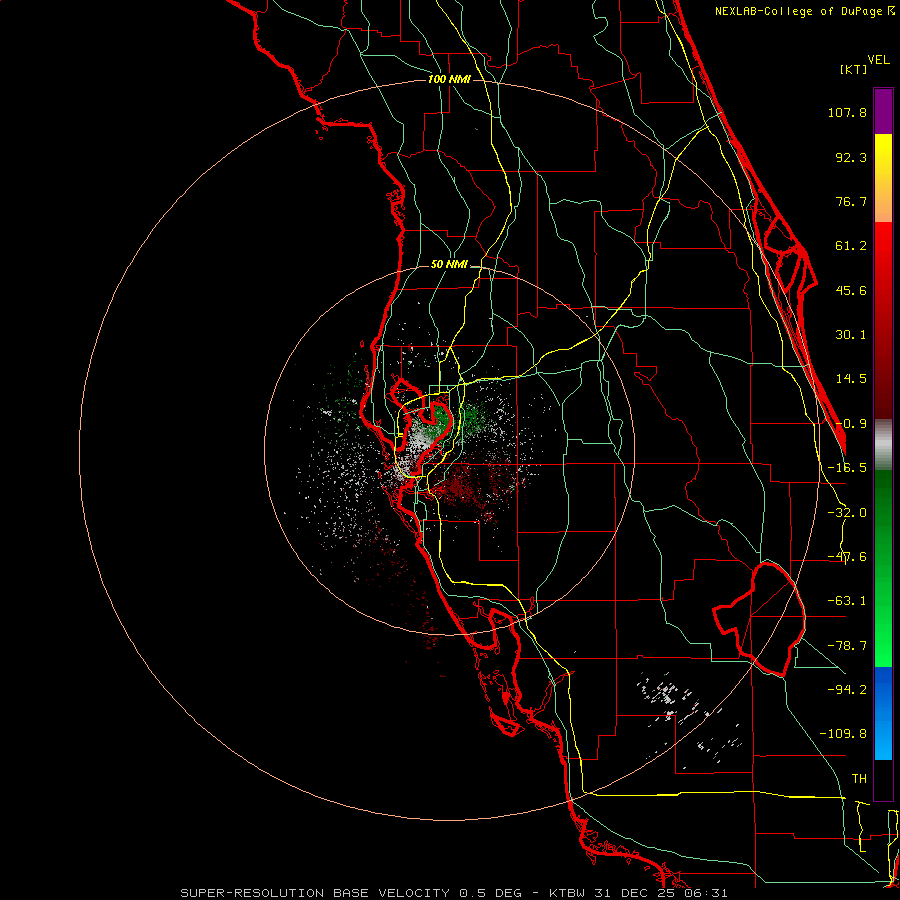
Task: Select the -47.6 legend value
Action: coord(847,557)
